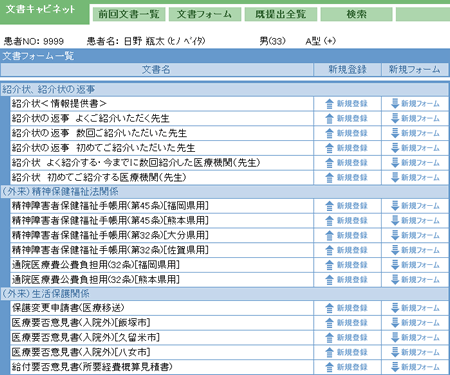Select document 医療要否意見書(入院外)[久留米市]
Image resolution: width=450 pixels, height=375 pixels.
click(x=86, y=337)
